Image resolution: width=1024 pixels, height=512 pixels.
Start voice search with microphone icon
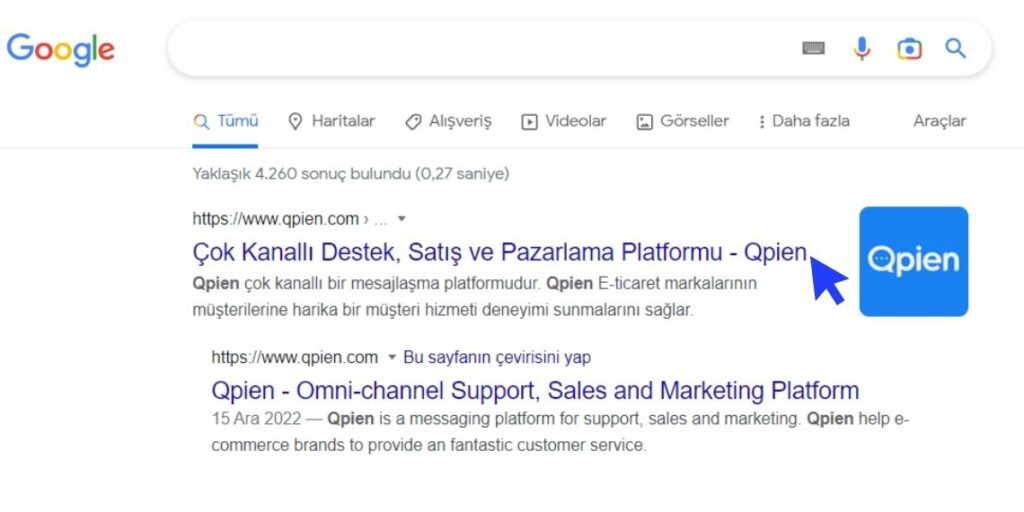point(862,48)
